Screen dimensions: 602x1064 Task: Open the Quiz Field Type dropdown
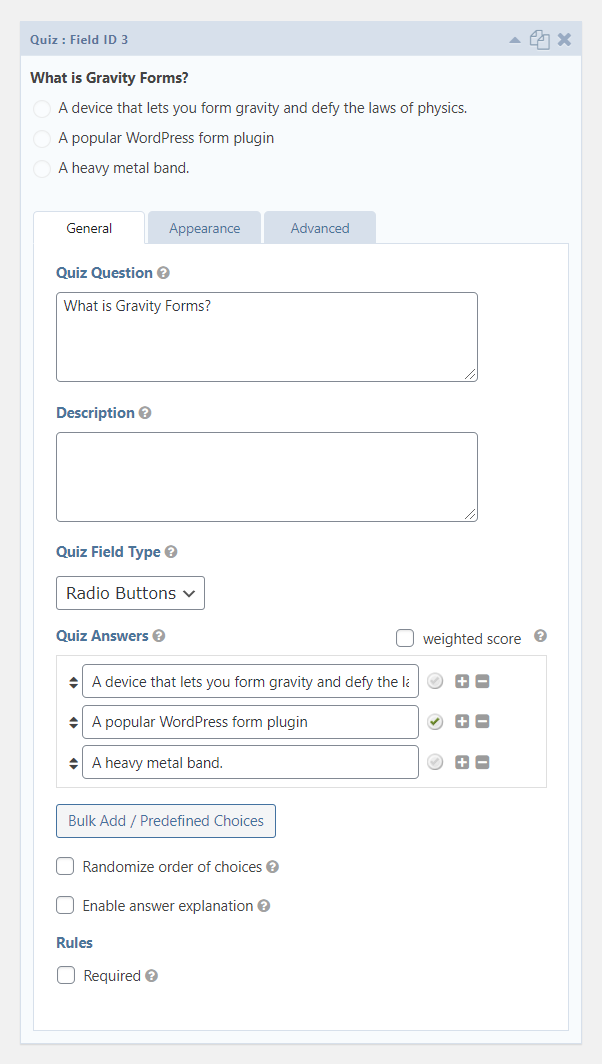click(x=130, y=593)
